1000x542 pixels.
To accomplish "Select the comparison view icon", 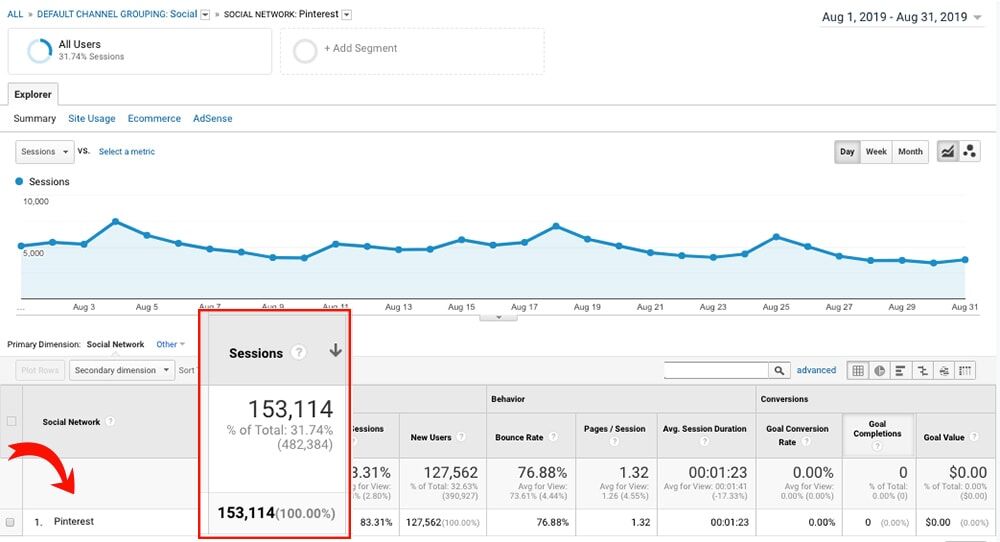I will click(922, 370).
